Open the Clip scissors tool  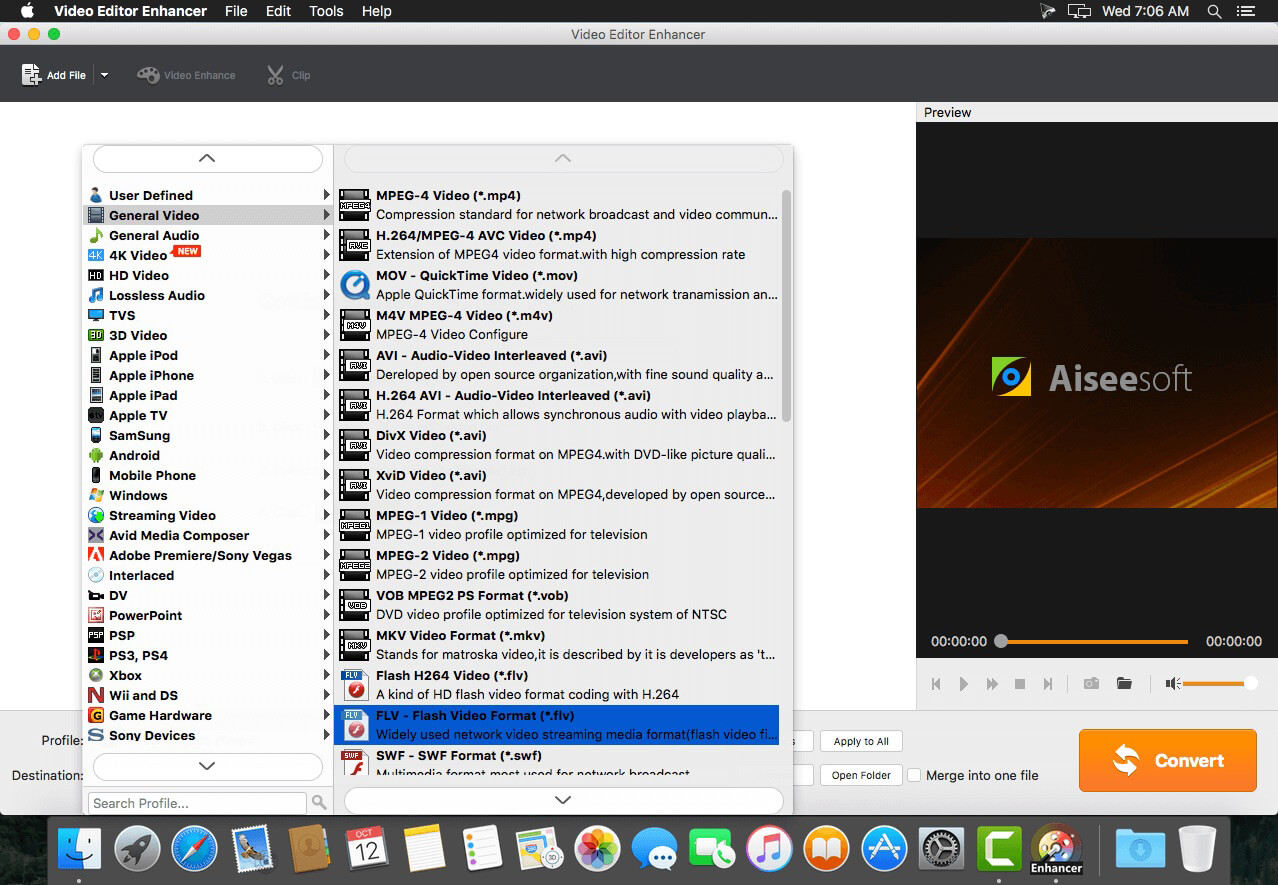pyautogui.click(x=288, y=75)
